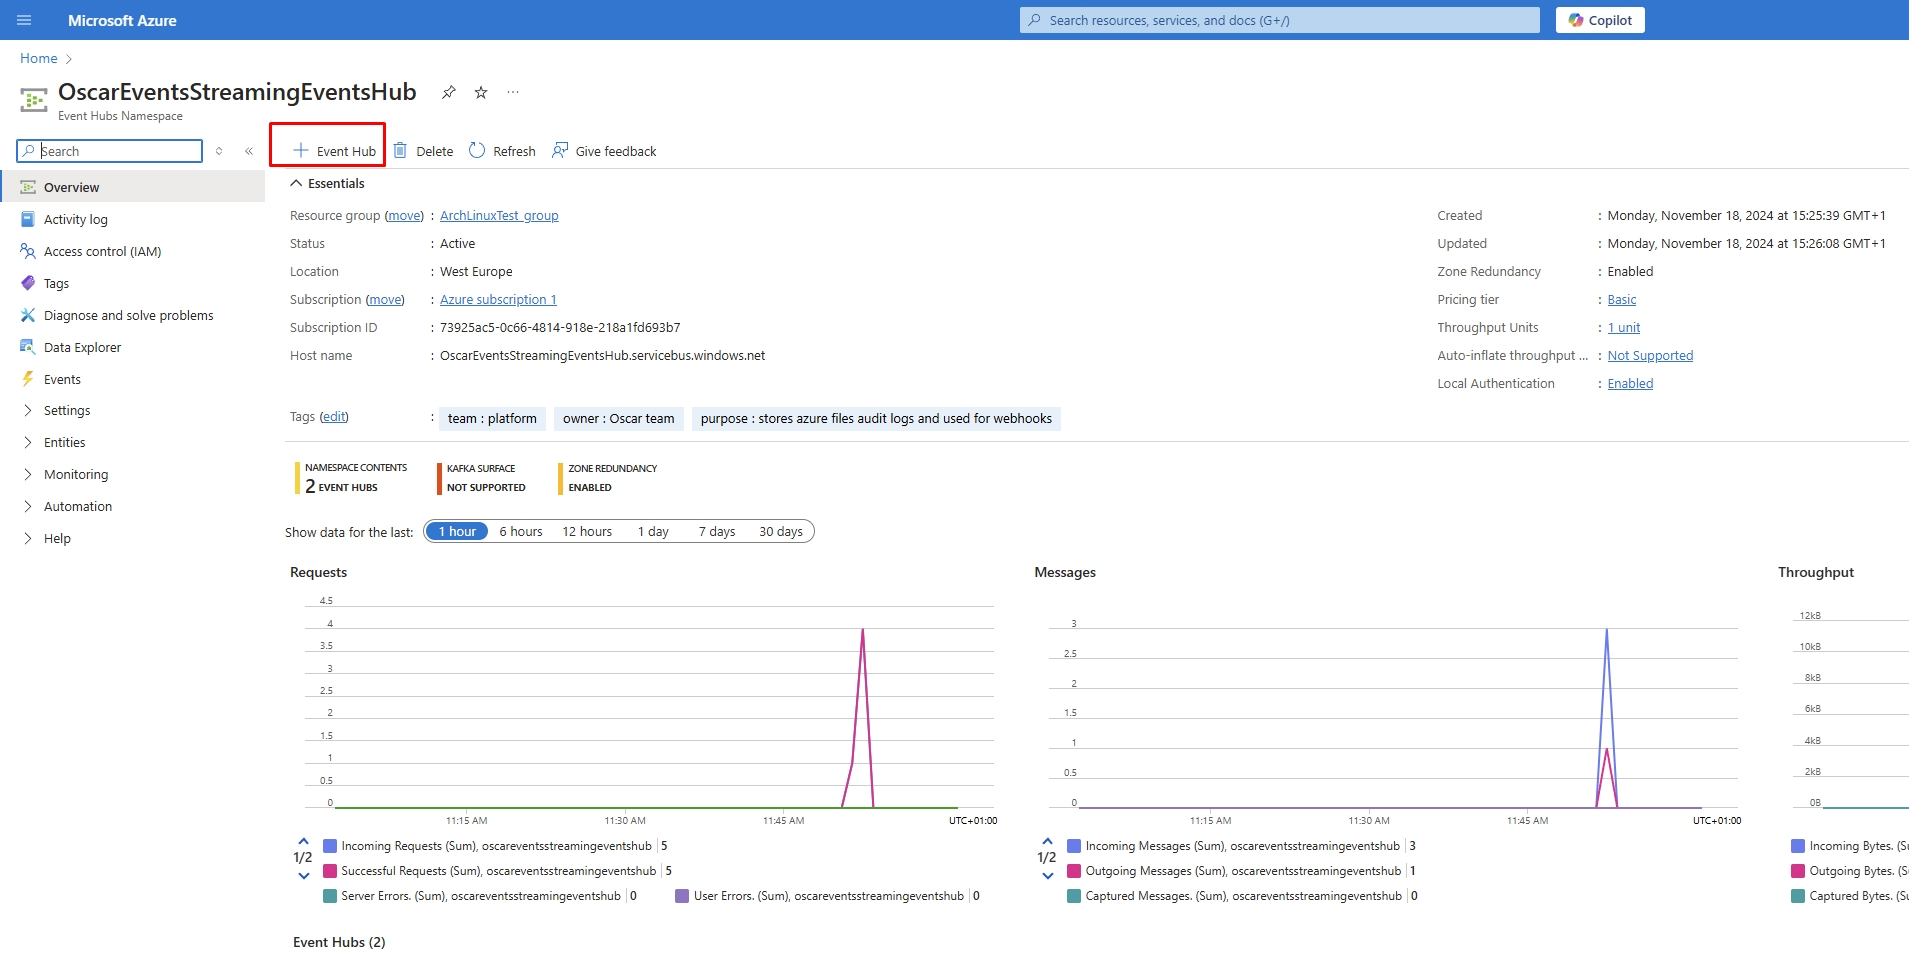Show data for the last 6 hours

coord(521,531)
